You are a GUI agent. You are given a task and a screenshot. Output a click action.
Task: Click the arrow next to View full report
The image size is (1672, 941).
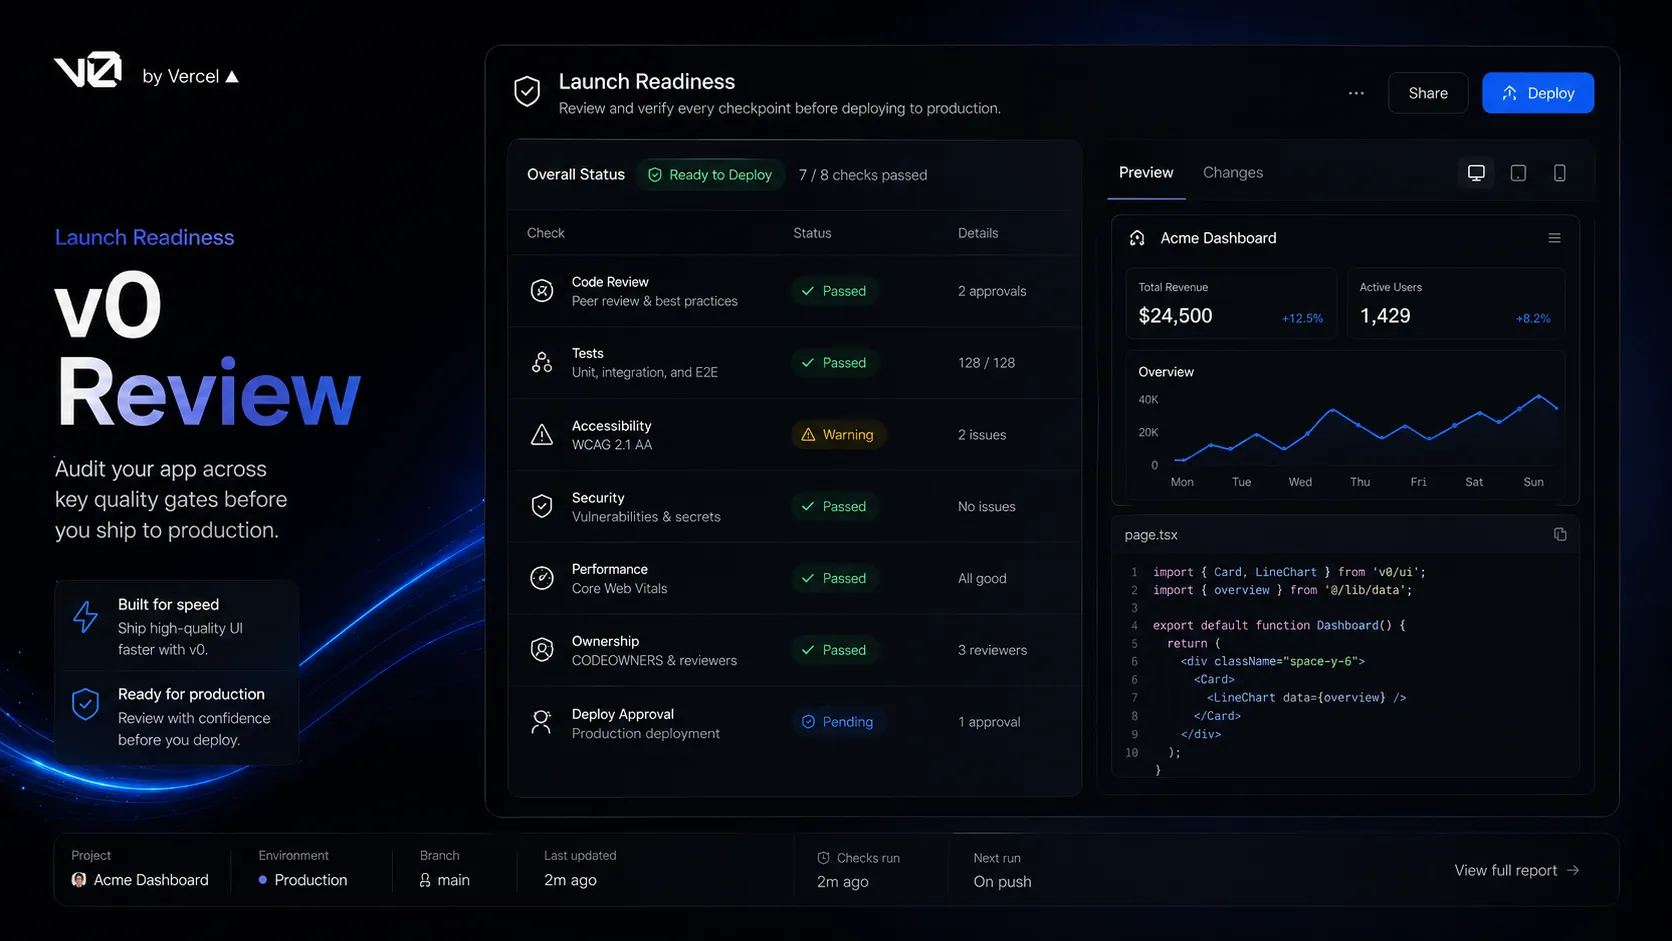pyautogui.click(x=1573, y=870)
